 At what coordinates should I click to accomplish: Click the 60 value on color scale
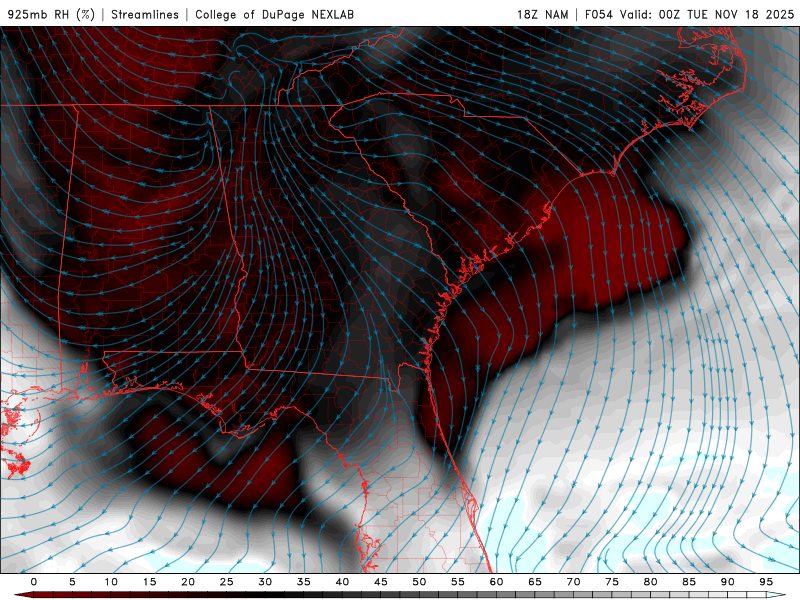click(496, 582)
